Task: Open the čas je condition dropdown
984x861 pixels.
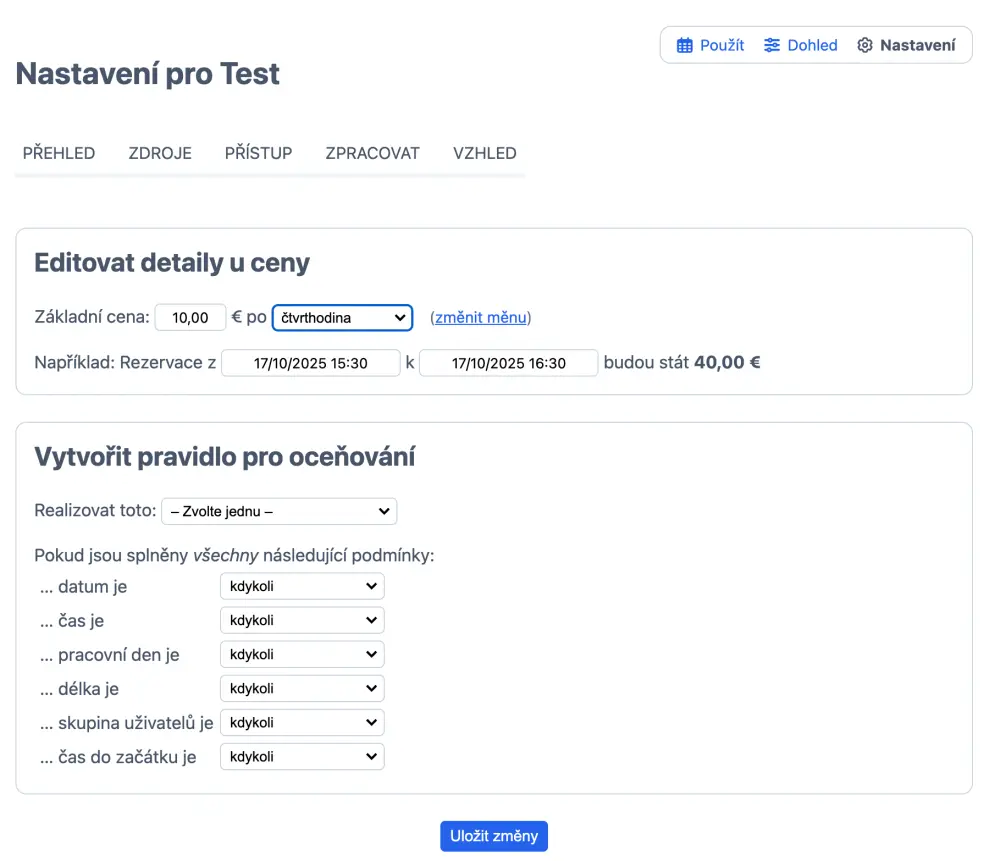Action: (x=302, y=620)
